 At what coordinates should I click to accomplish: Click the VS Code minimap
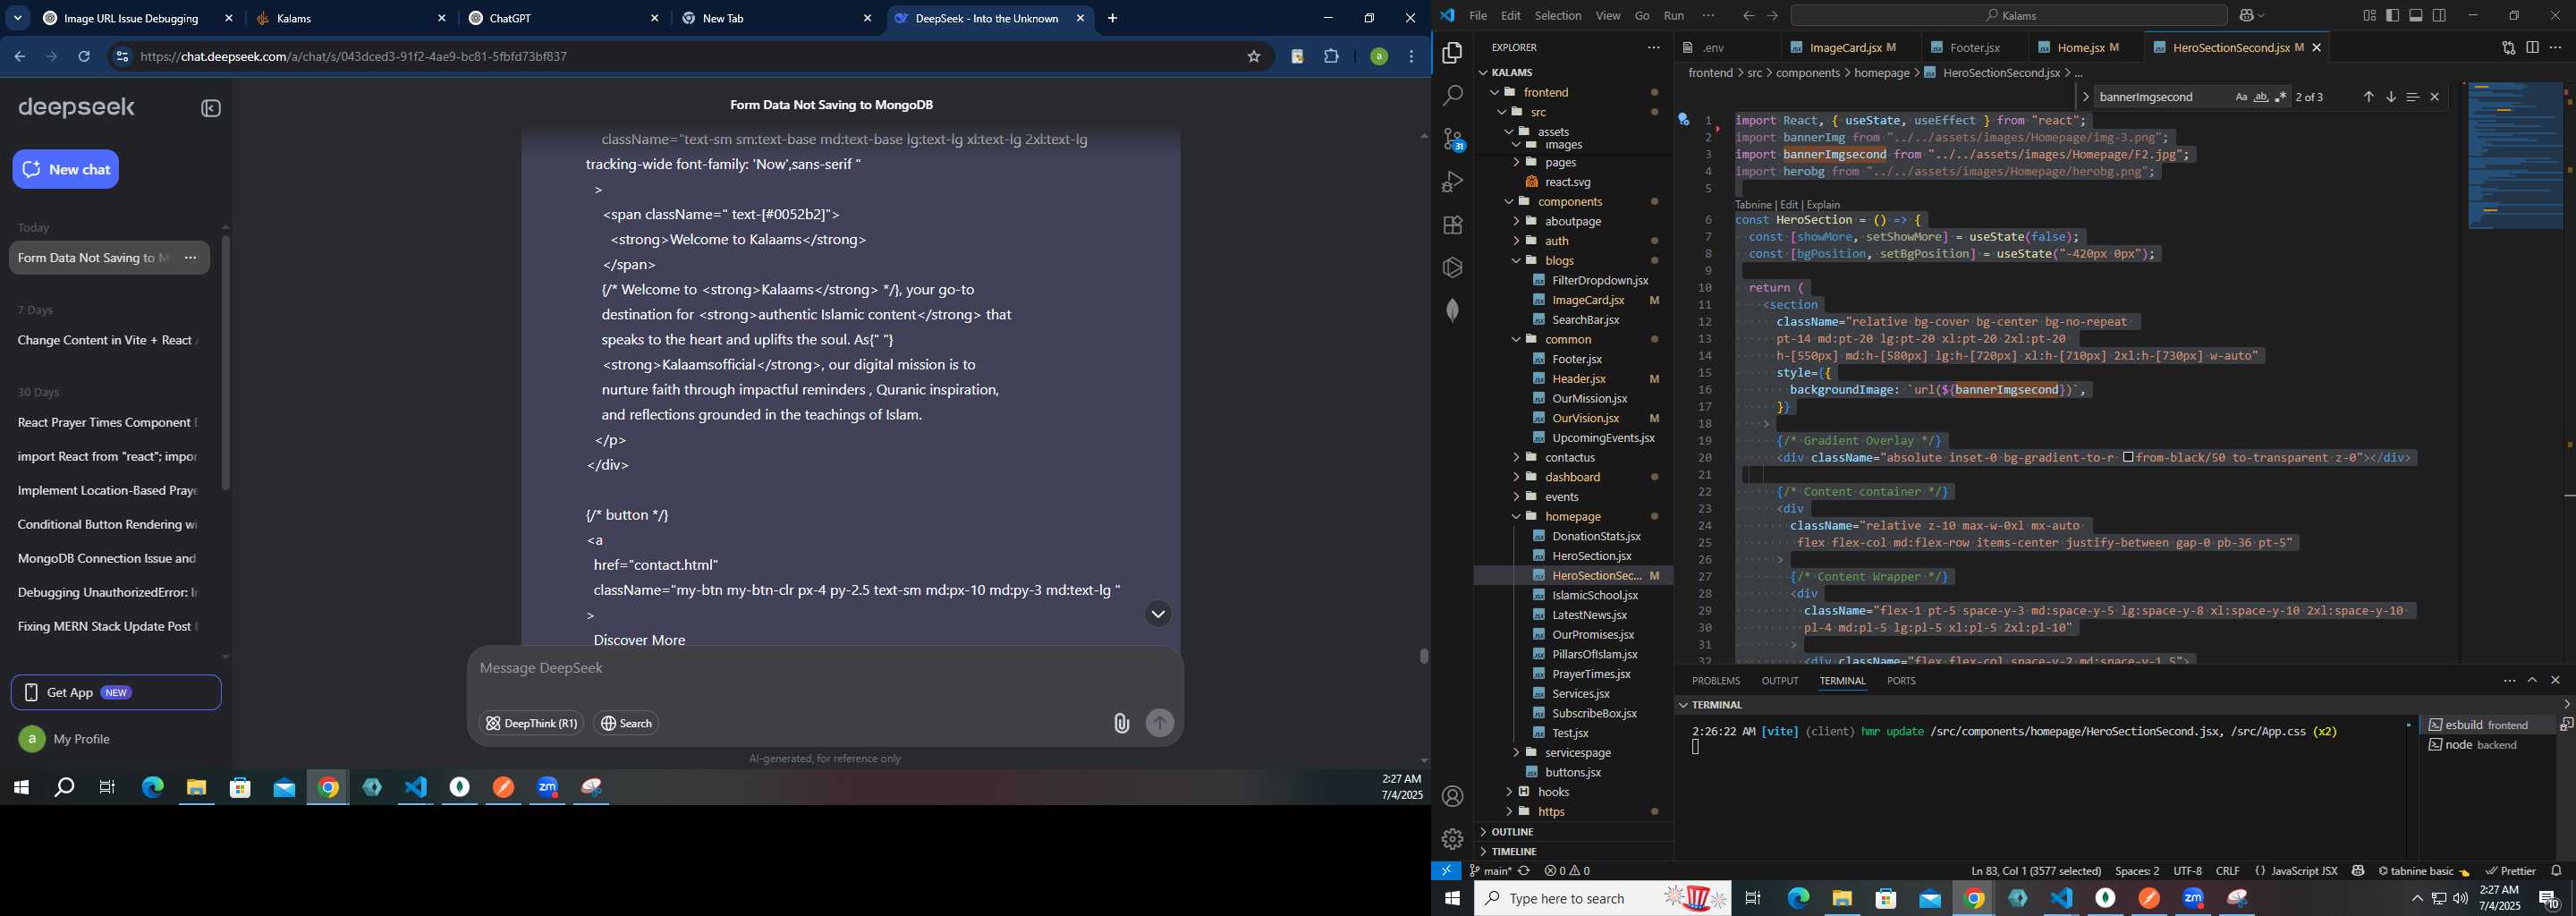pyautogui.click(x=2515, y=156)
